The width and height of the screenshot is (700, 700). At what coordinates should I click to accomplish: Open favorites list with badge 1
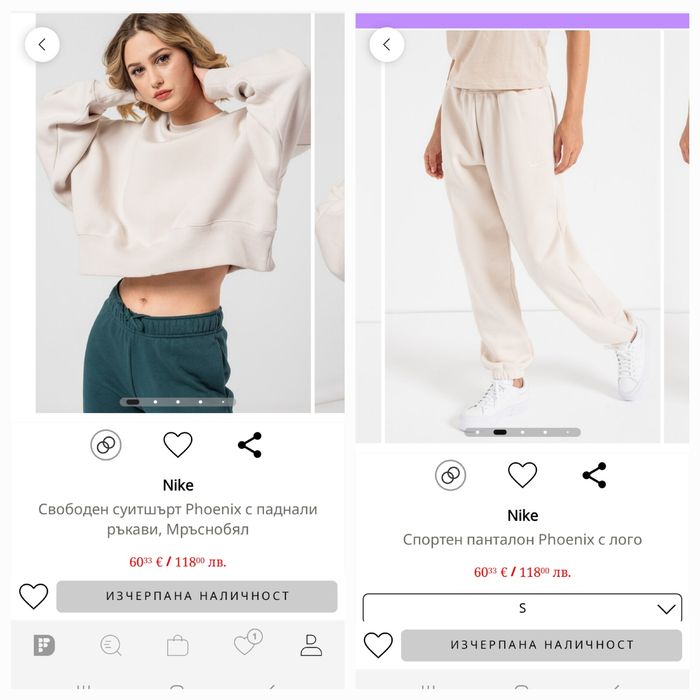coord(248,643)
